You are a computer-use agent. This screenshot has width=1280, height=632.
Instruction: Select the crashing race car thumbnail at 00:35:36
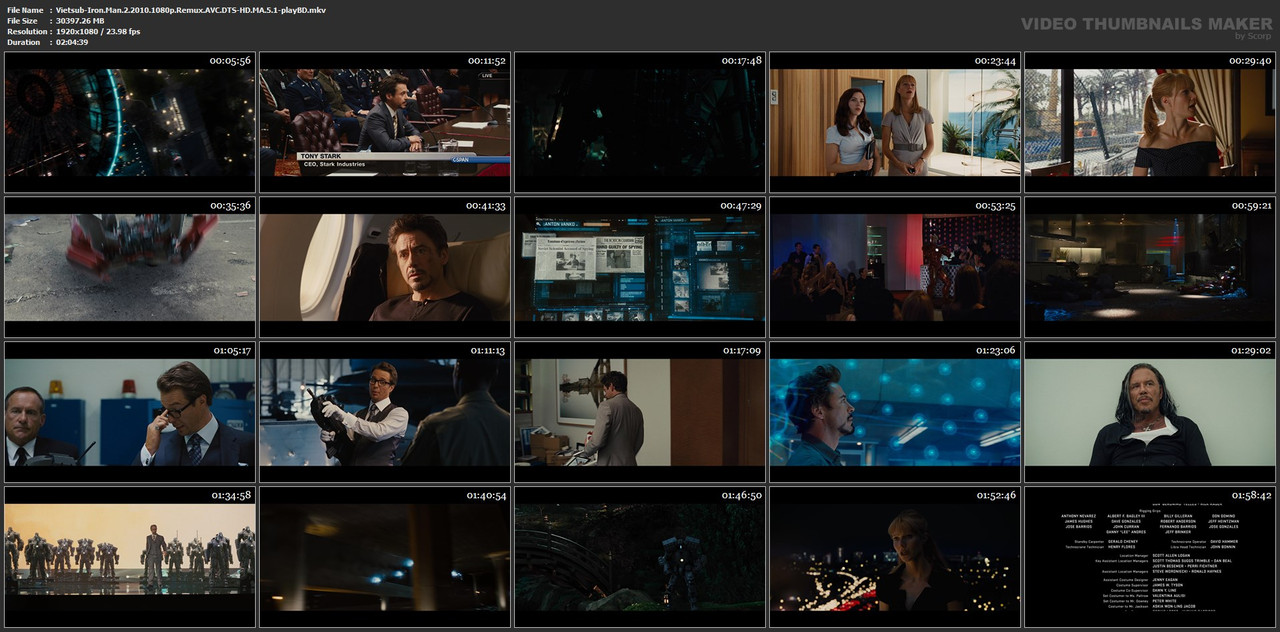[130, 267]
